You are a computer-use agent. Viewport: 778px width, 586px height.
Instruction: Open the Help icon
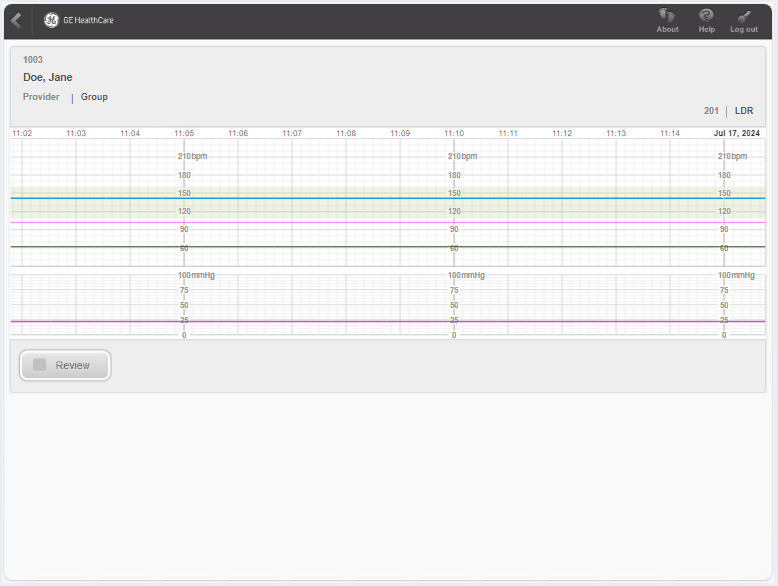click(x=706, y=16)
